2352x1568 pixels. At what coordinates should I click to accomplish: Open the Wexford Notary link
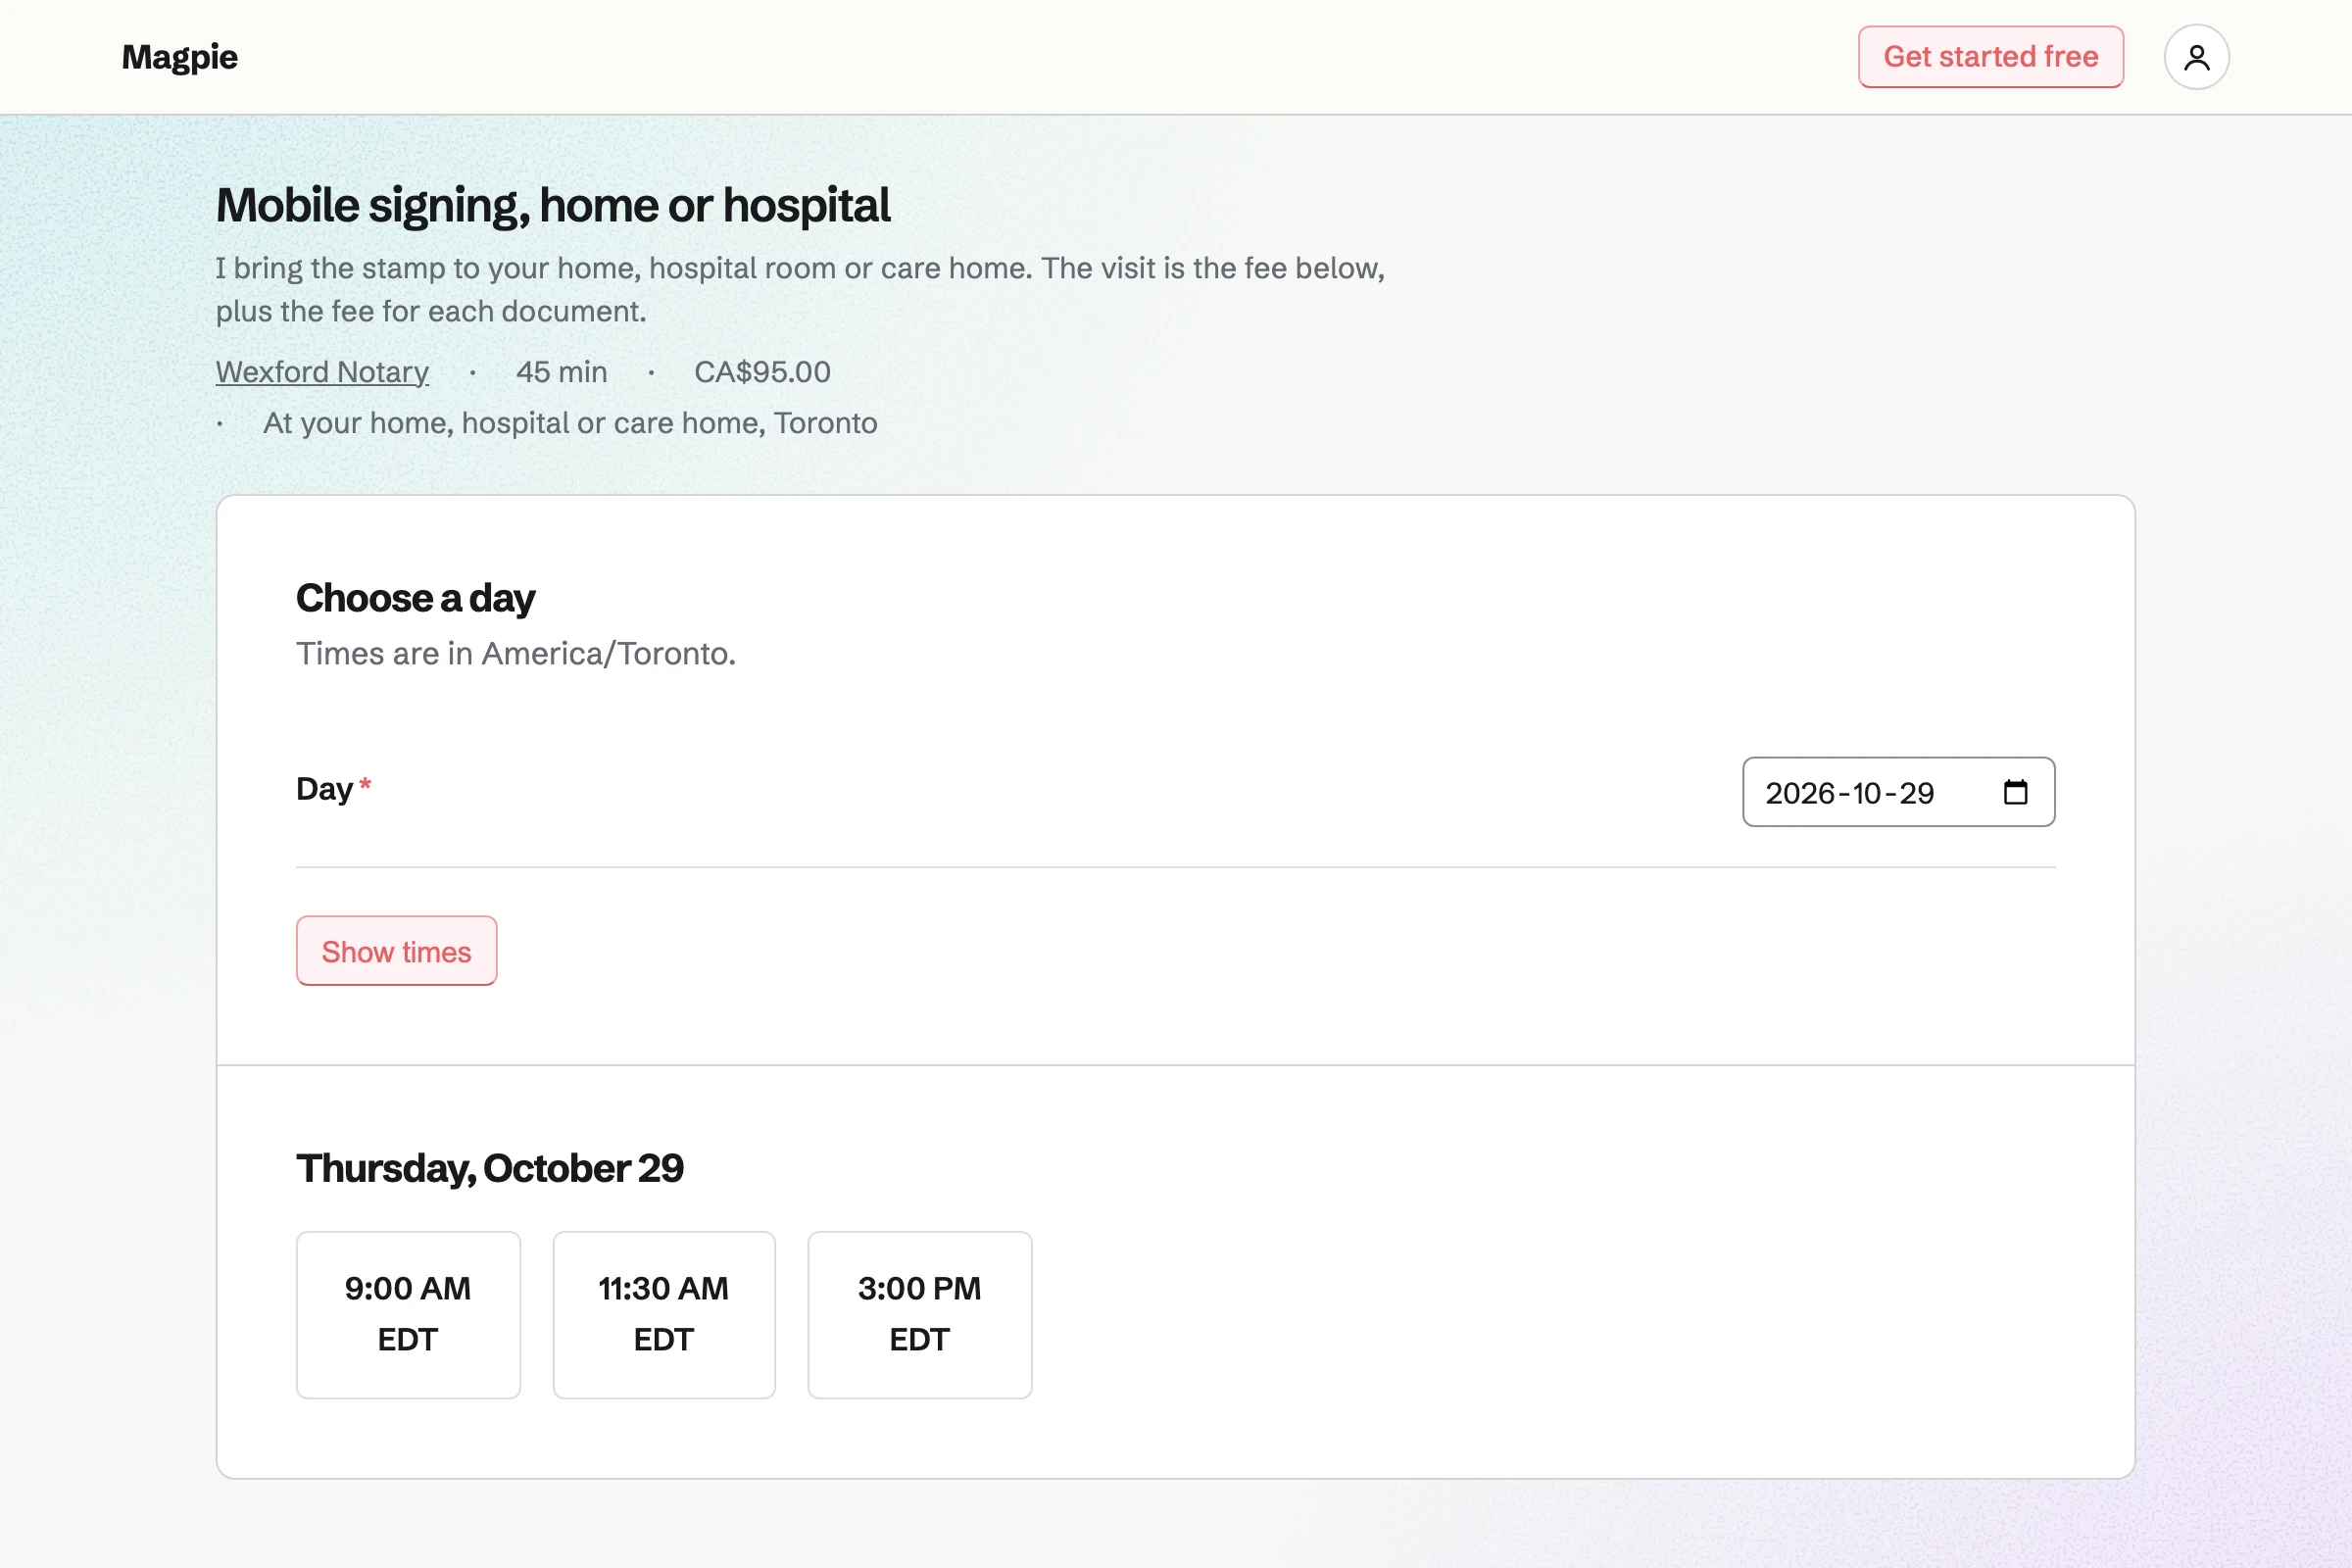[x=322, y=372]
